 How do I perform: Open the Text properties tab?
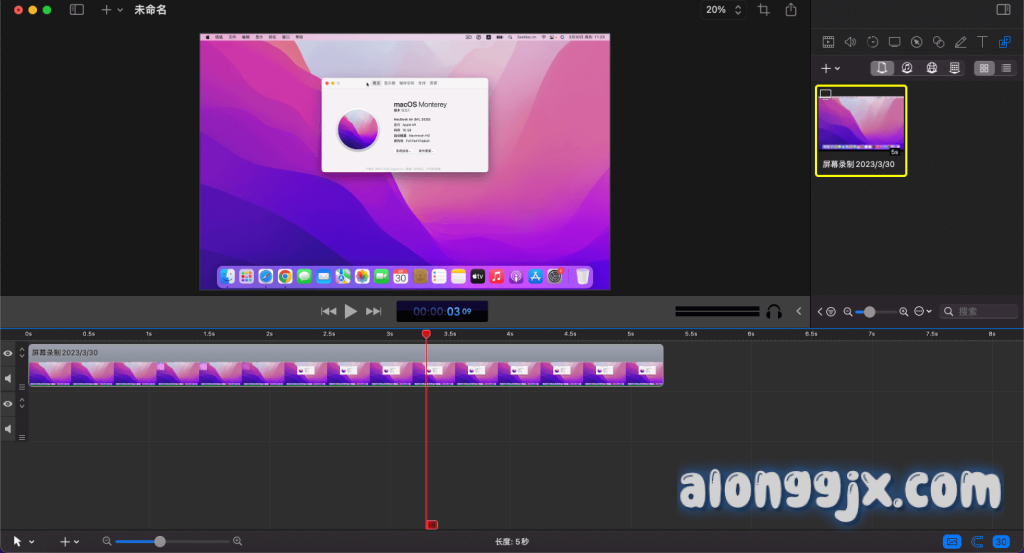(x=982, y=42)
